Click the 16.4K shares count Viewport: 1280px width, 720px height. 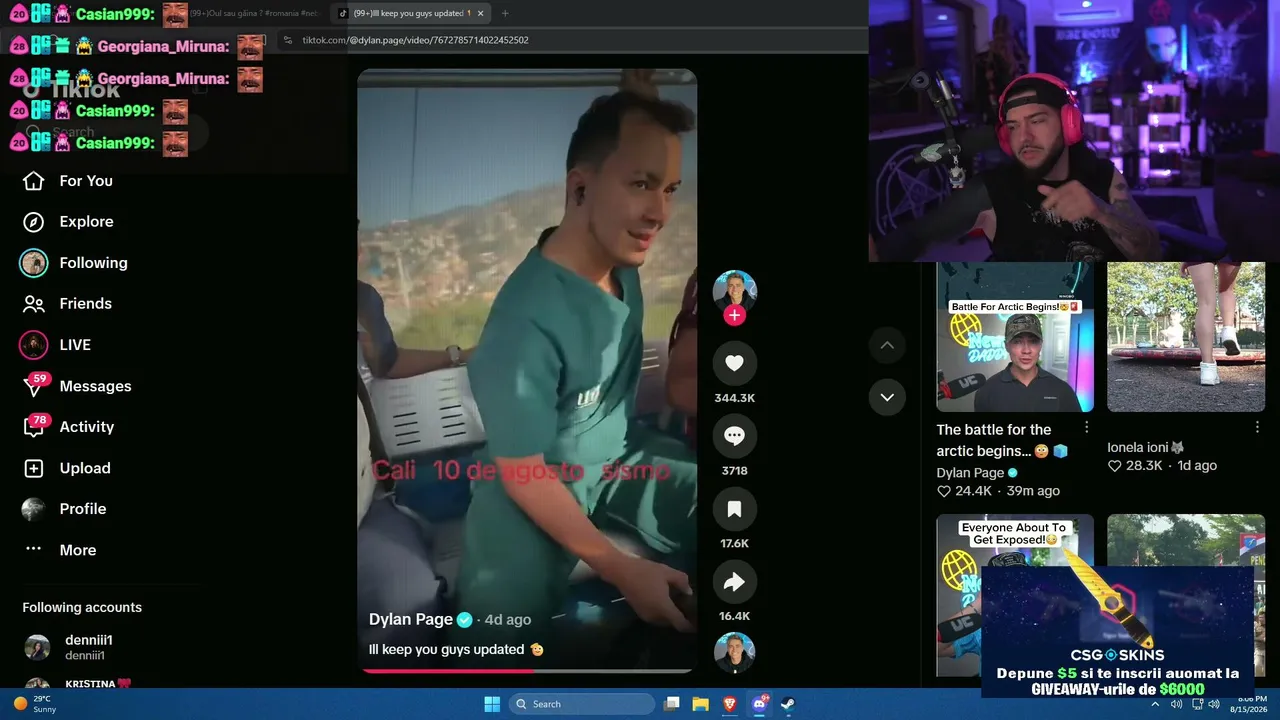[x=734, y=617]
